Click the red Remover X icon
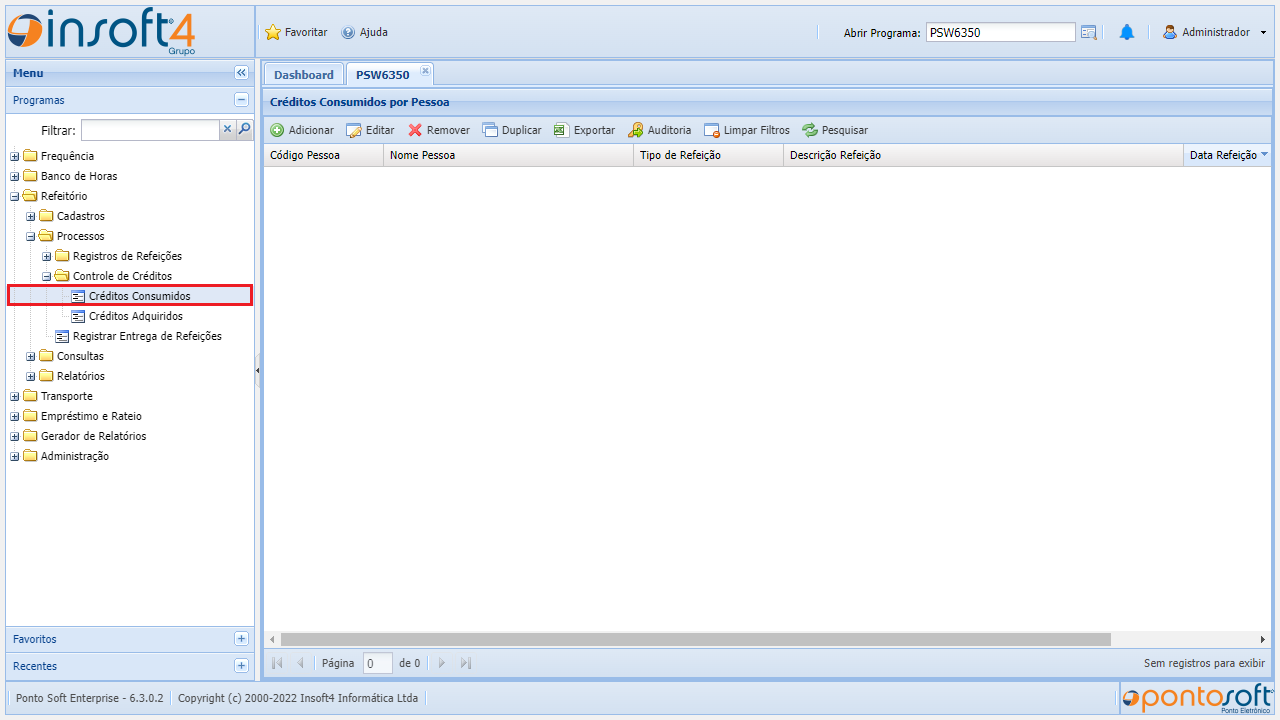The width and height of the screenshot is (1280, 720). tap(415, 130)
